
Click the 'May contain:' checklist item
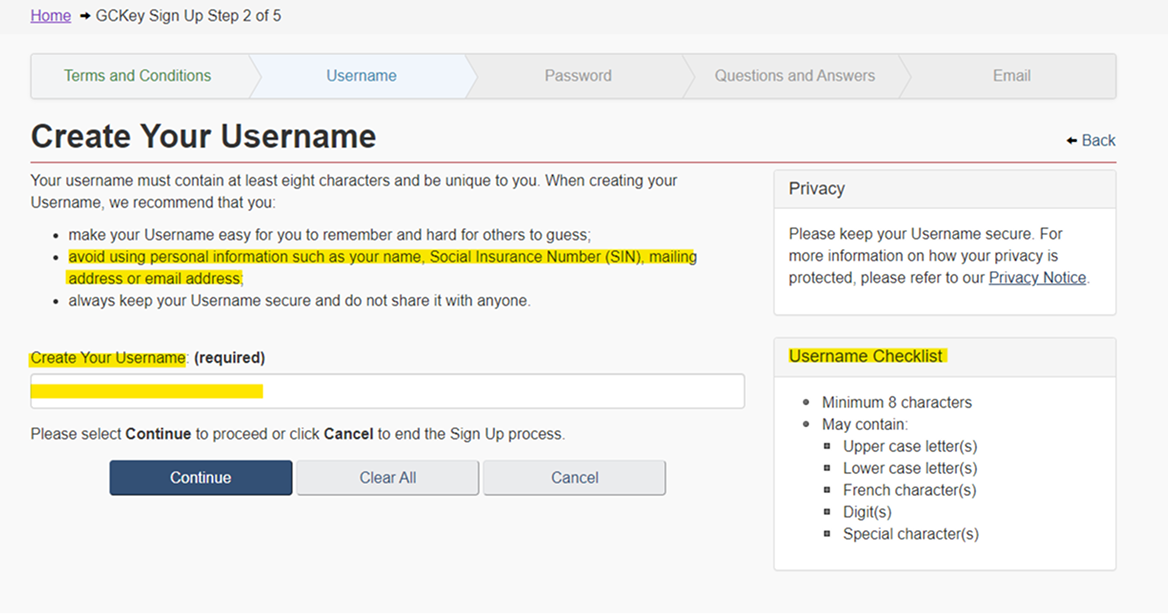tap(865, 425)
